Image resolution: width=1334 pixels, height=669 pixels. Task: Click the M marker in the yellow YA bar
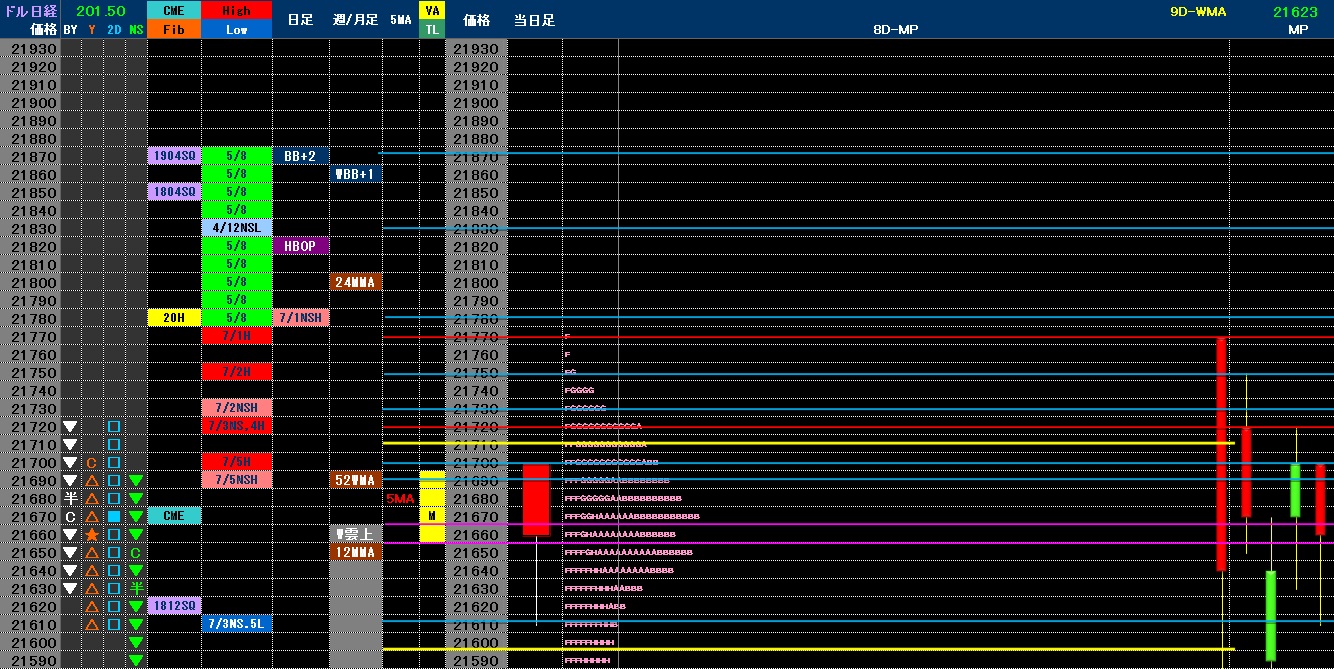[432, 516]
